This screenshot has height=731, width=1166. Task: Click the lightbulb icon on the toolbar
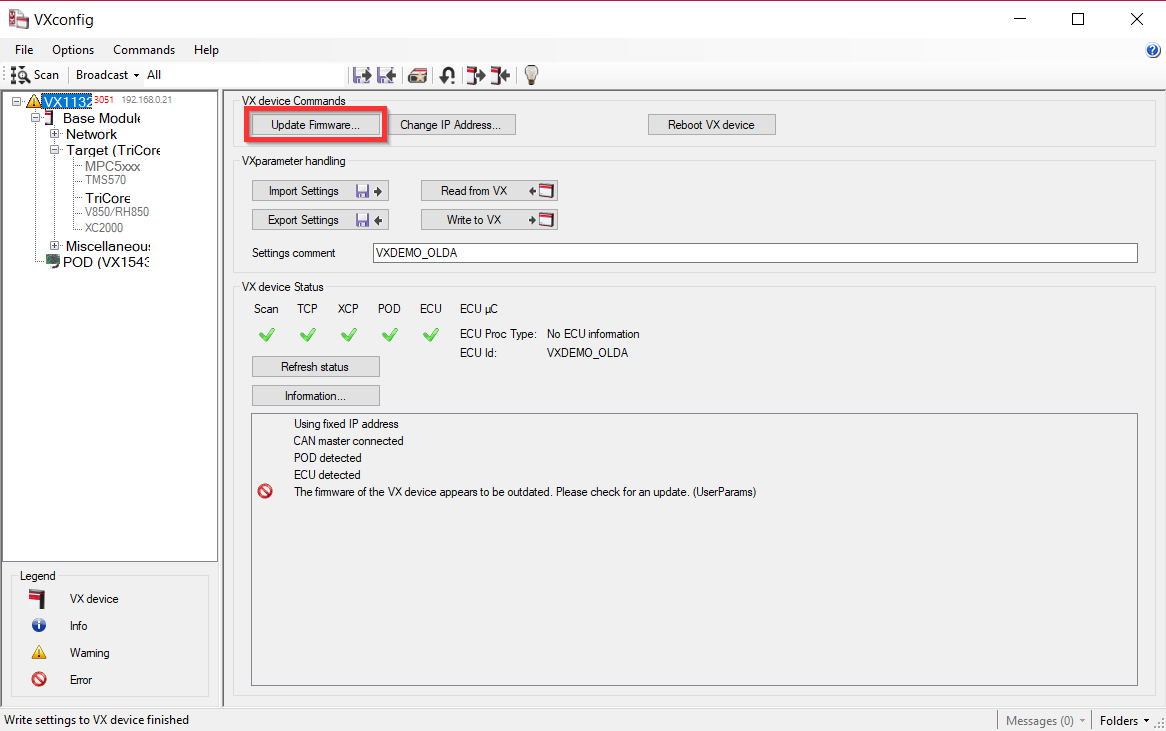point(530,75)
